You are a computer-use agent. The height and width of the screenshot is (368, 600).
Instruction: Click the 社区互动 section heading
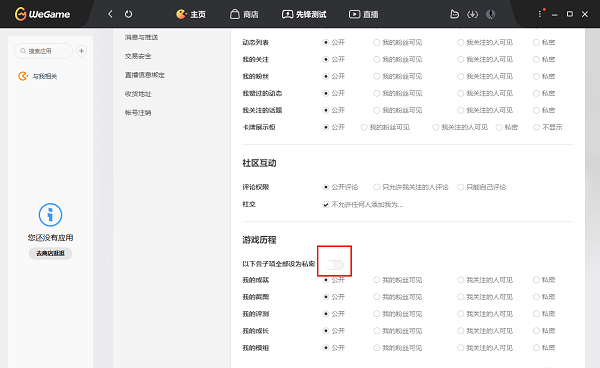click(x=259, y=163)
